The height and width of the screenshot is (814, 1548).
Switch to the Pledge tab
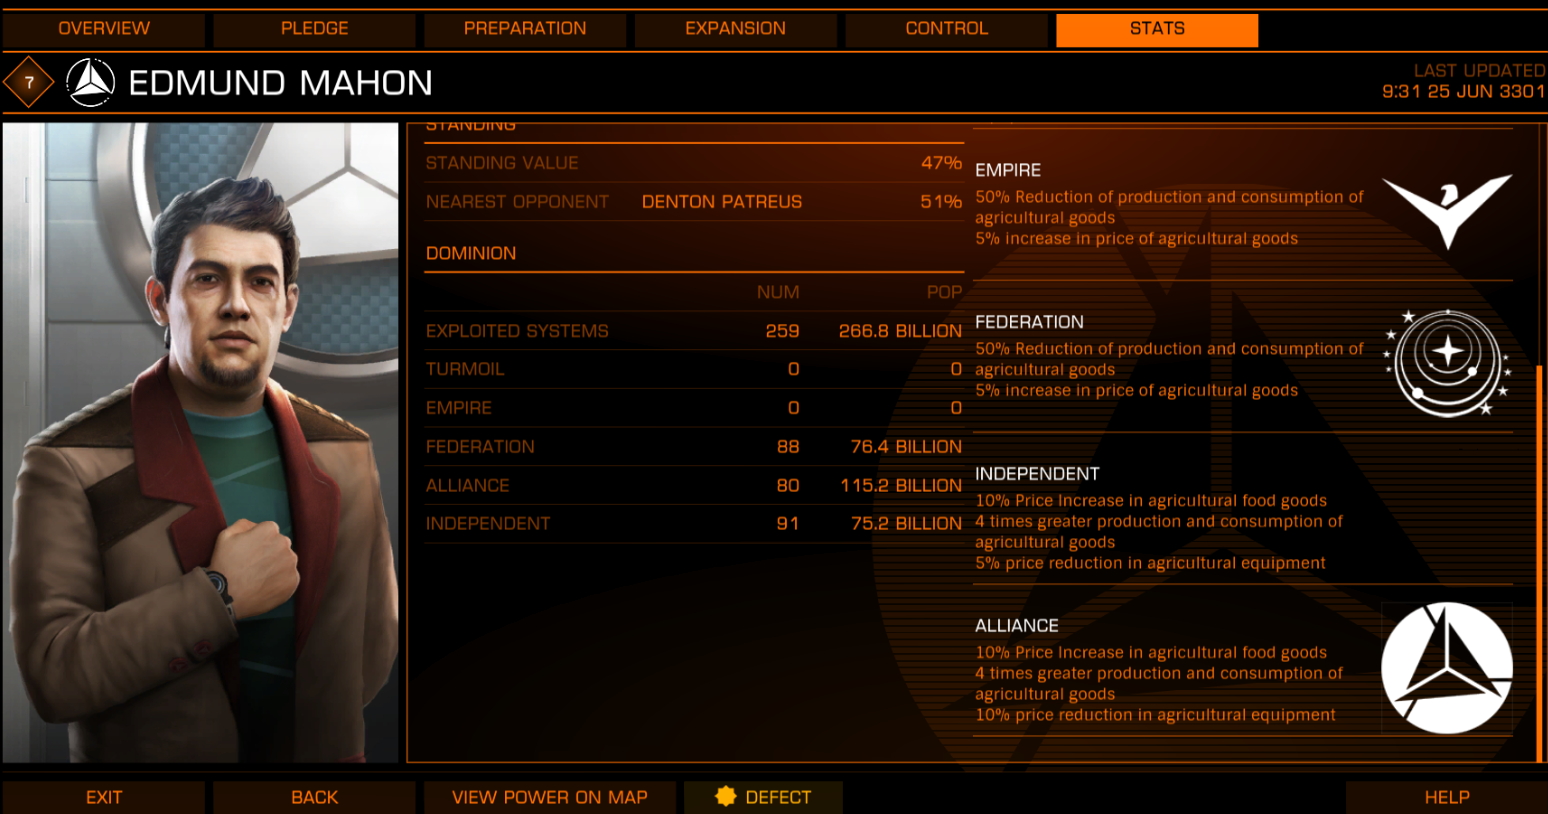pos(315,29)
